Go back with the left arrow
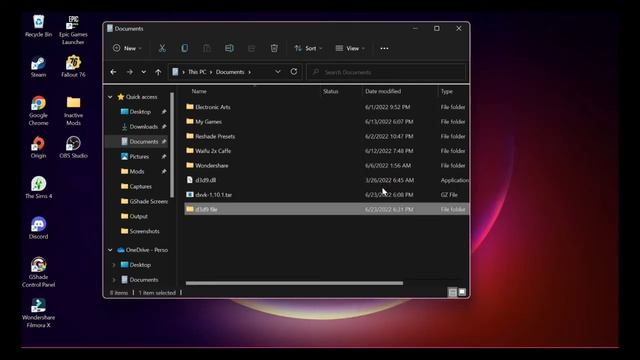The image size is (640, 360). click(x=113, y=72)
